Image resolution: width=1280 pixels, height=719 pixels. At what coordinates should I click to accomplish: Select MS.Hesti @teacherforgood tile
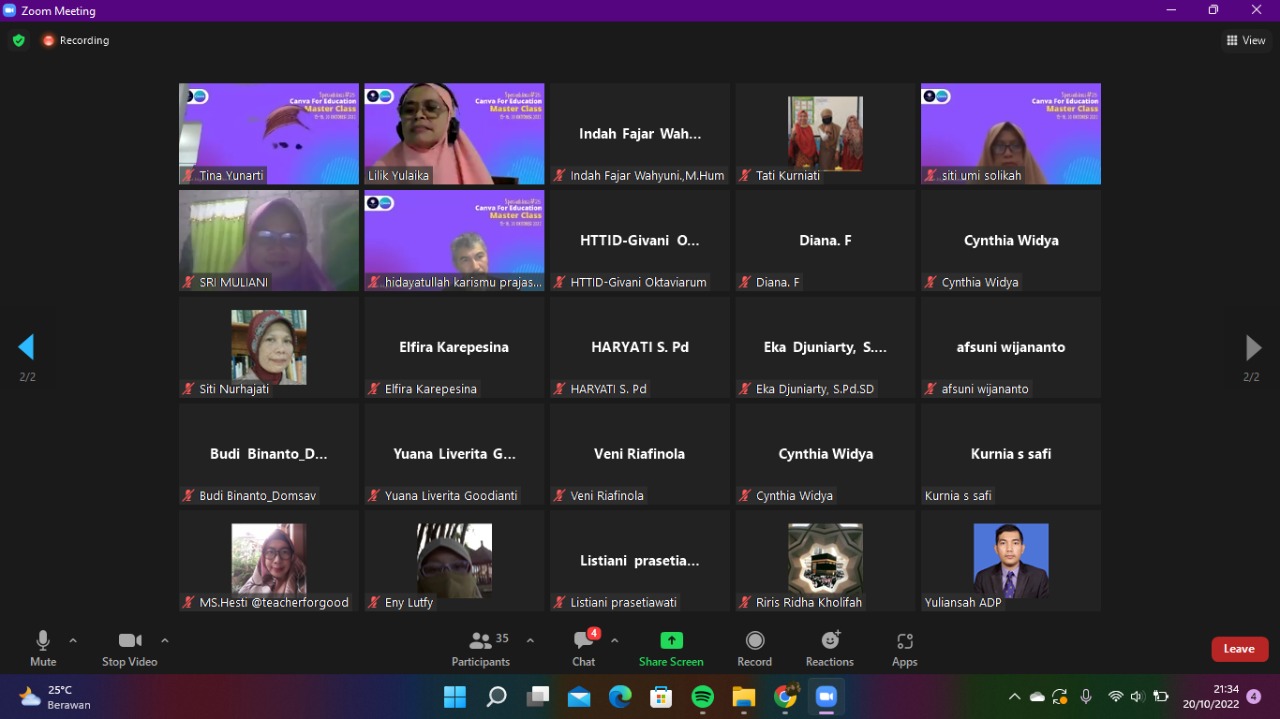click(x=269, y=561)
